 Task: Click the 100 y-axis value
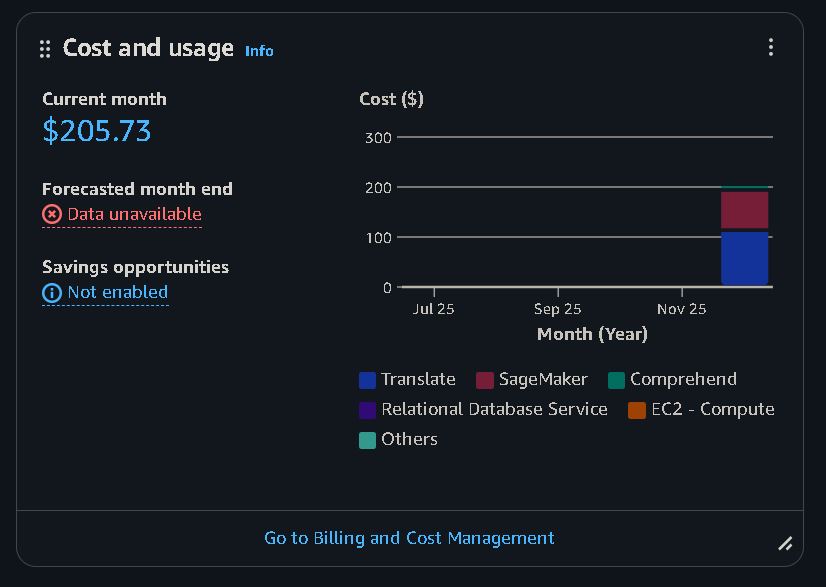378,238
